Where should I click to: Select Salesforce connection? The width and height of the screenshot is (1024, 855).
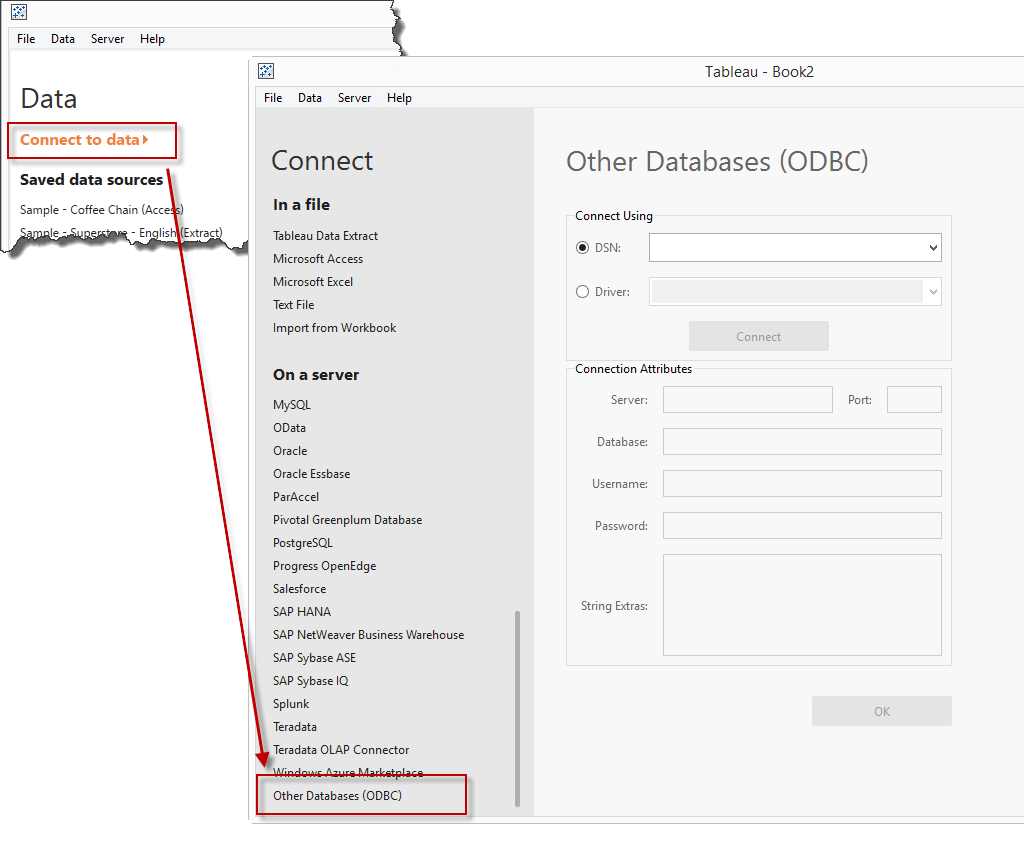[299, 589]
